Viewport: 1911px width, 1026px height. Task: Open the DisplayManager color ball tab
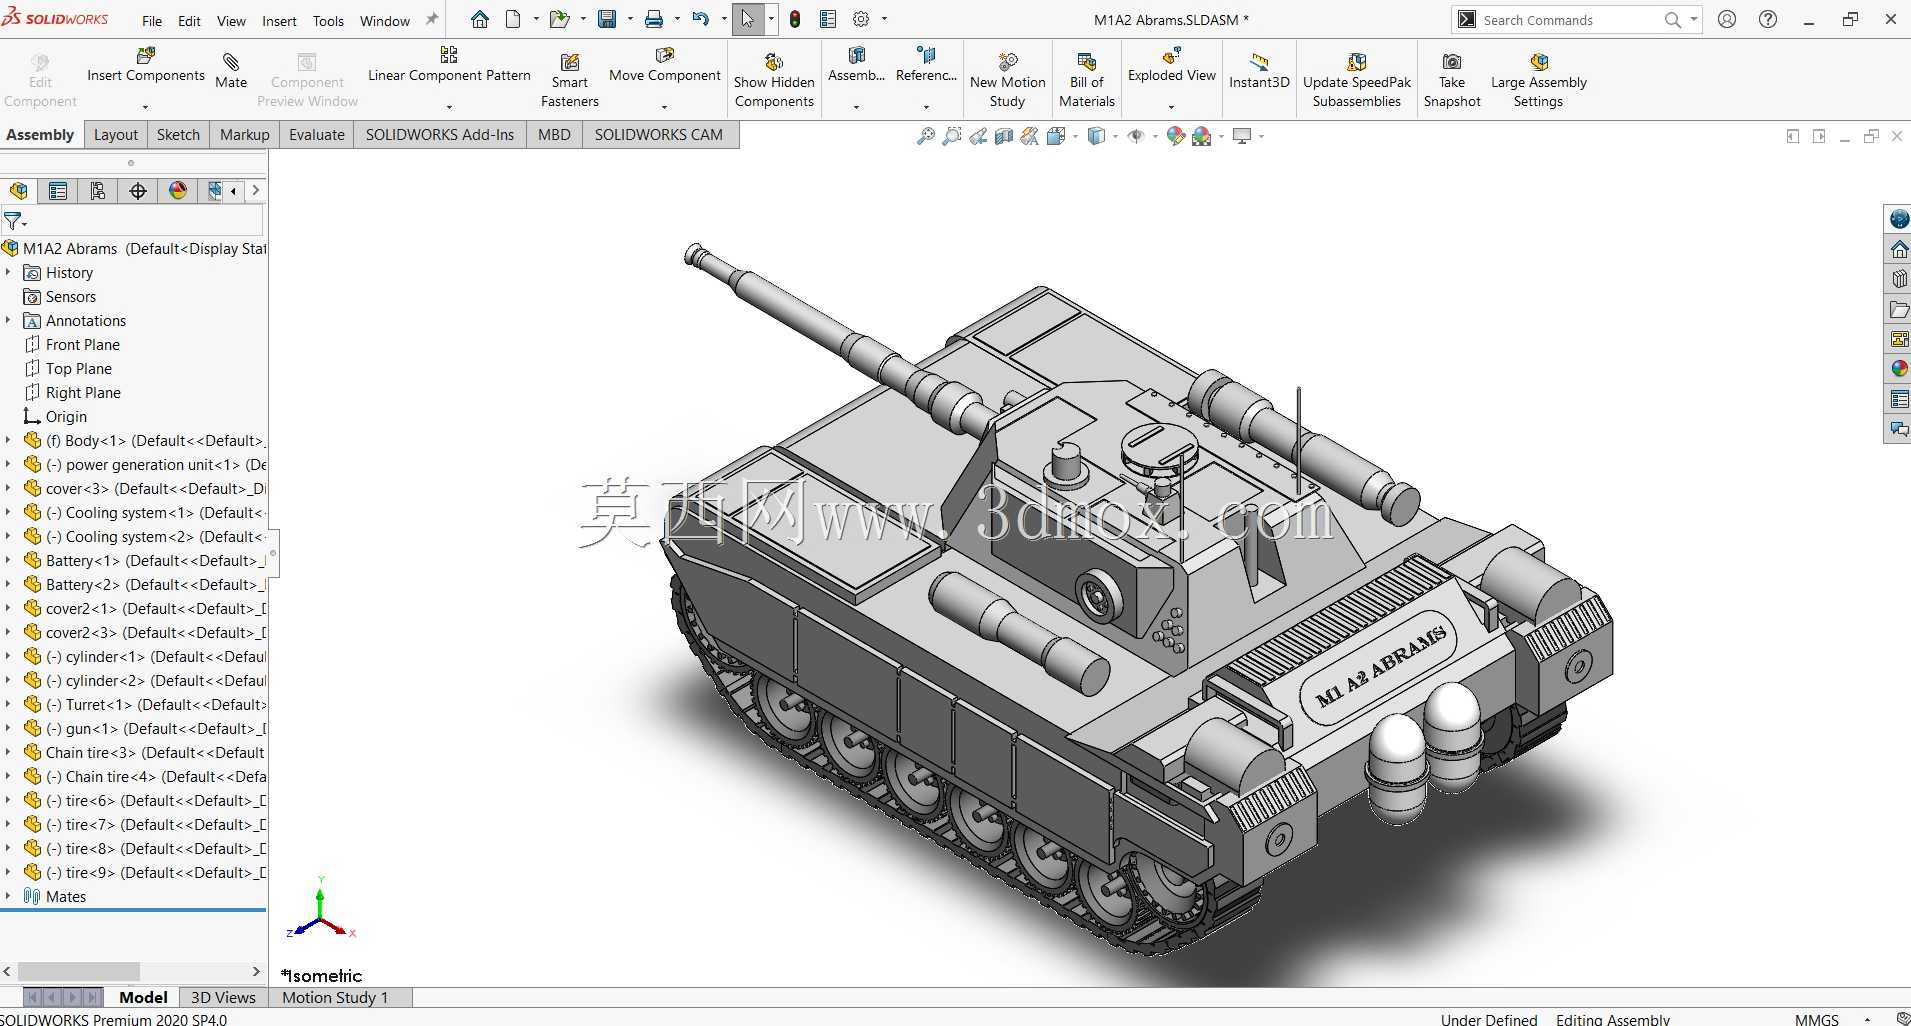[178, 191]
